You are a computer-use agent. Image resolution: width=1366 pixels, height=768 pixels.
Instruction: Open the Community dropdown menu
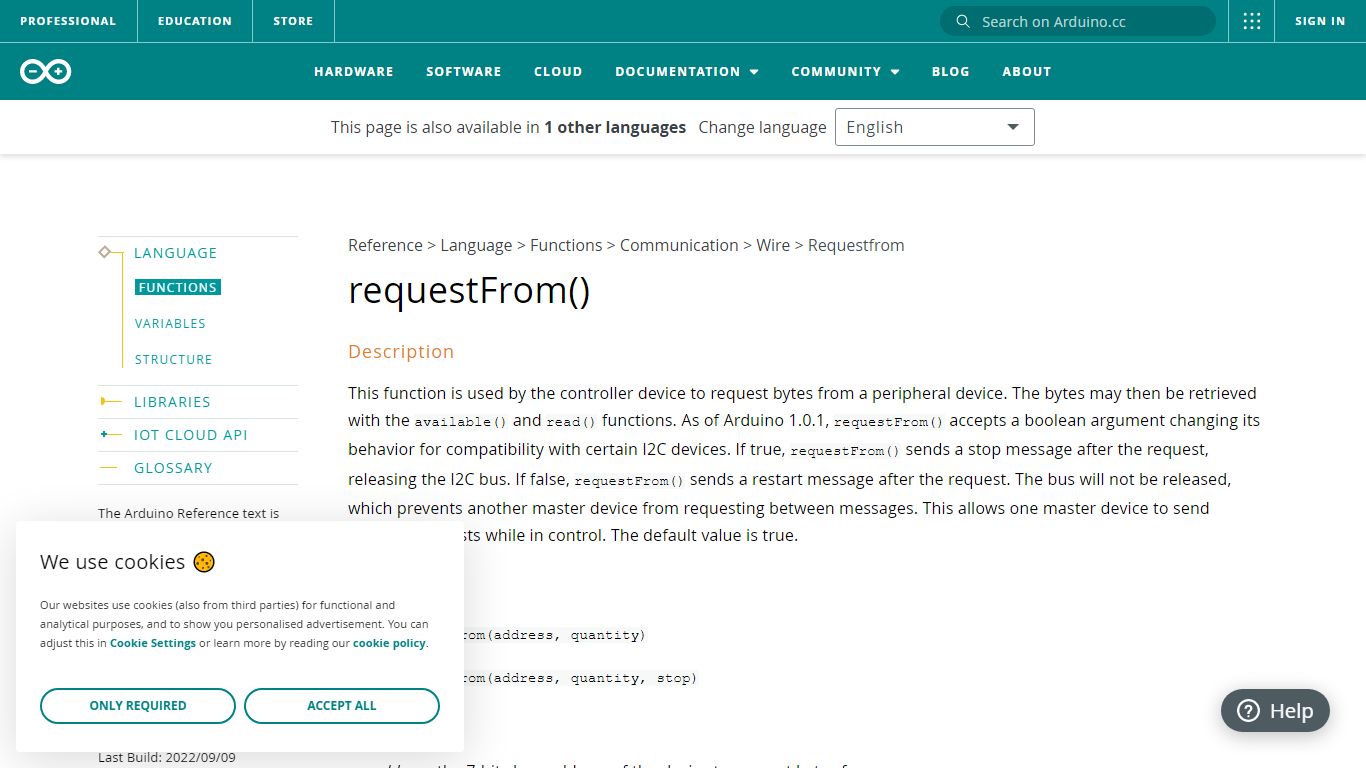[x=845, y=71]
